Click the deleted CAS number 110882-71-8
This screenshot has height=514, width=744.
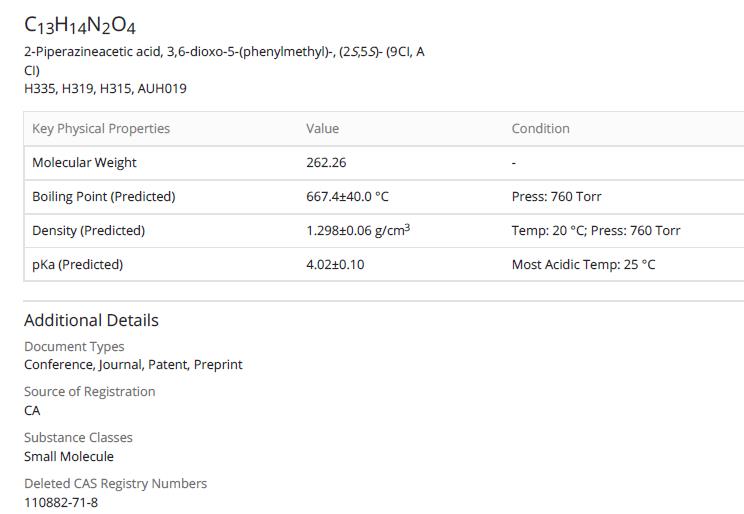point(61,502)
